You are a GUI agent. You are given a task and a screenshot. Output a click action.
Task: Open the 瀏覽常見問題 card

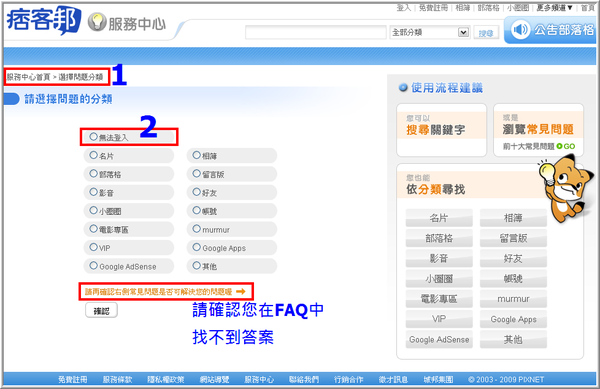click(538, 130)
